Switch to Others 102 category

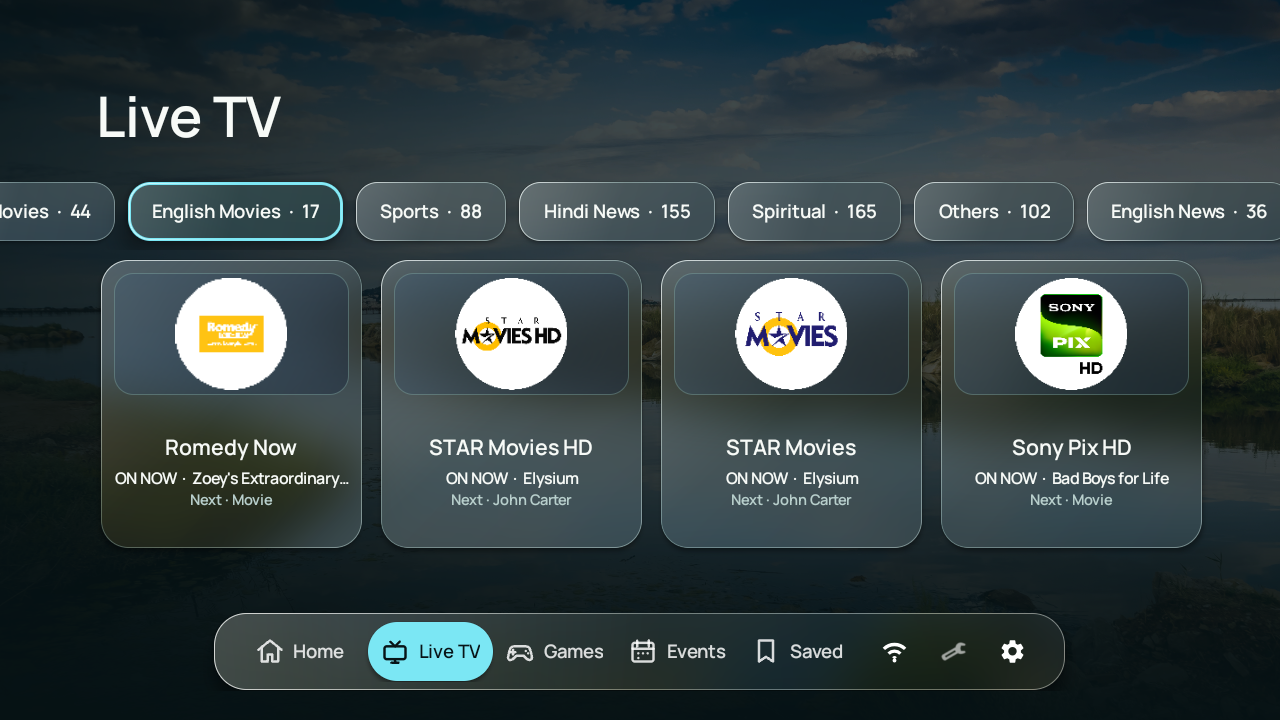[x=994, y=212]
